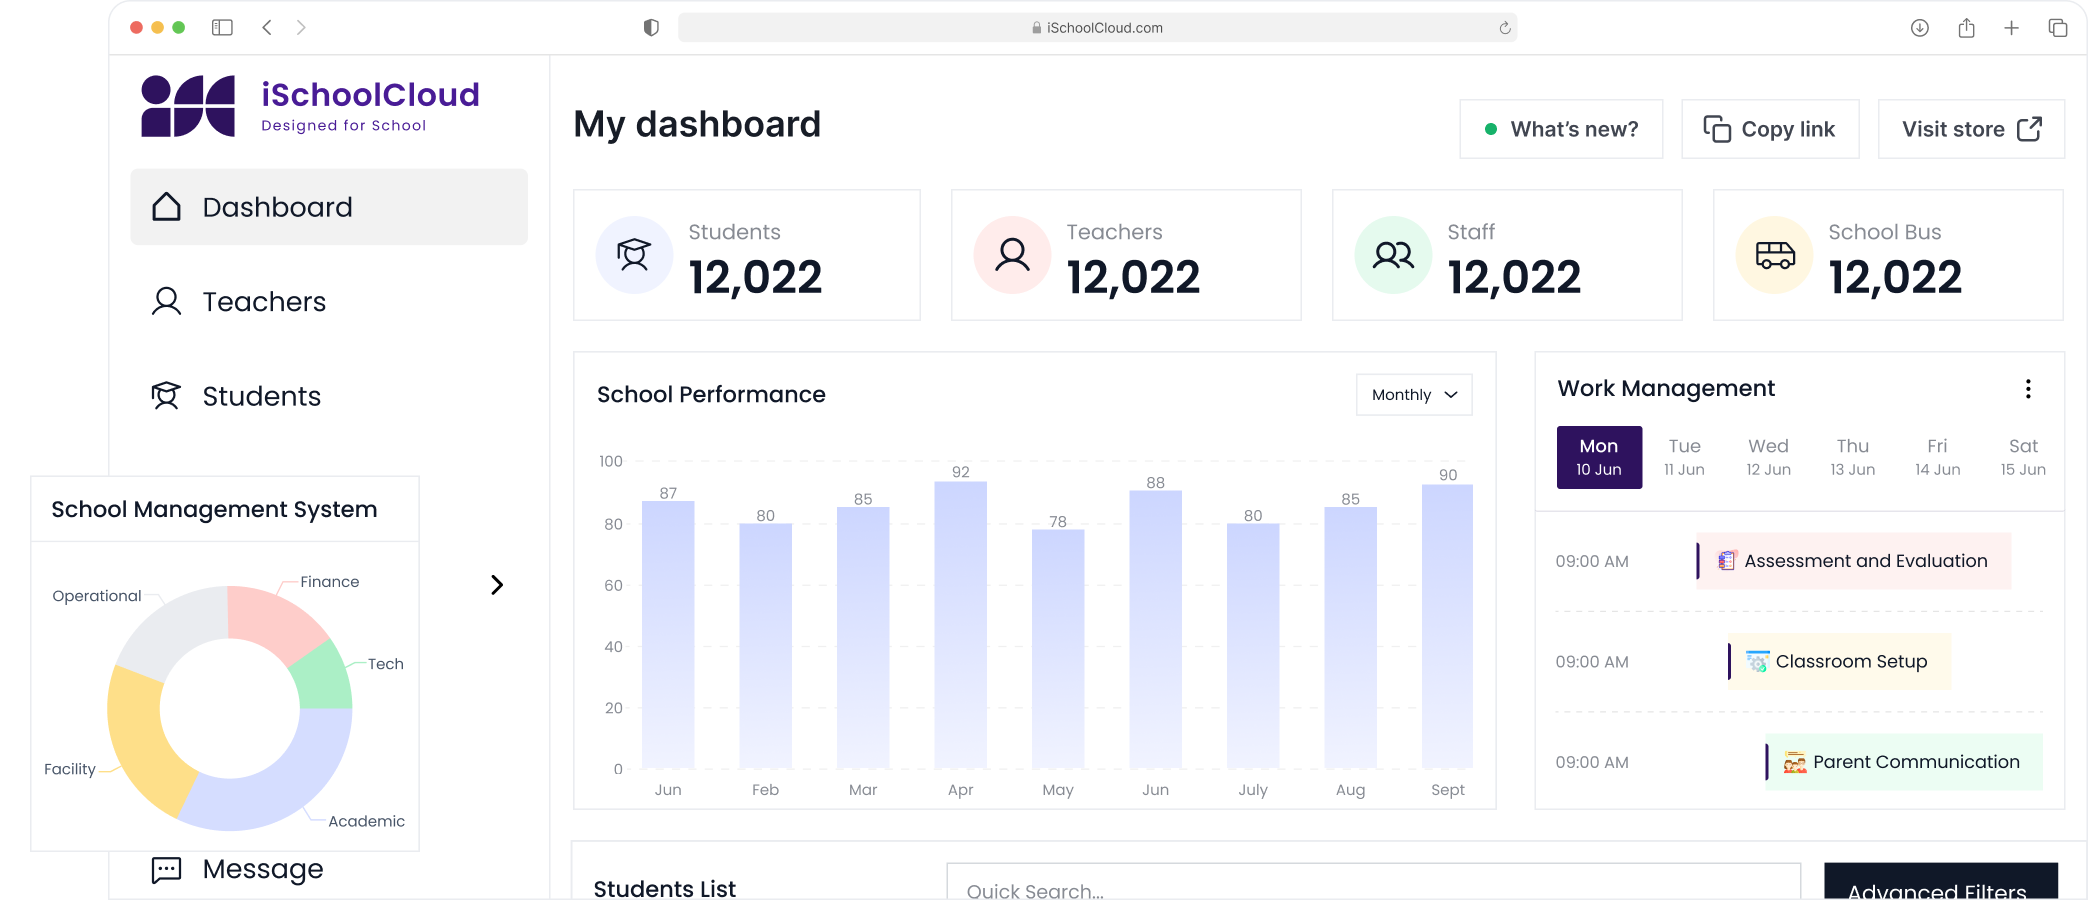Click the Students graduation cap card icon
Viewport: 2088px width, 900px height.
pos(634,255)
